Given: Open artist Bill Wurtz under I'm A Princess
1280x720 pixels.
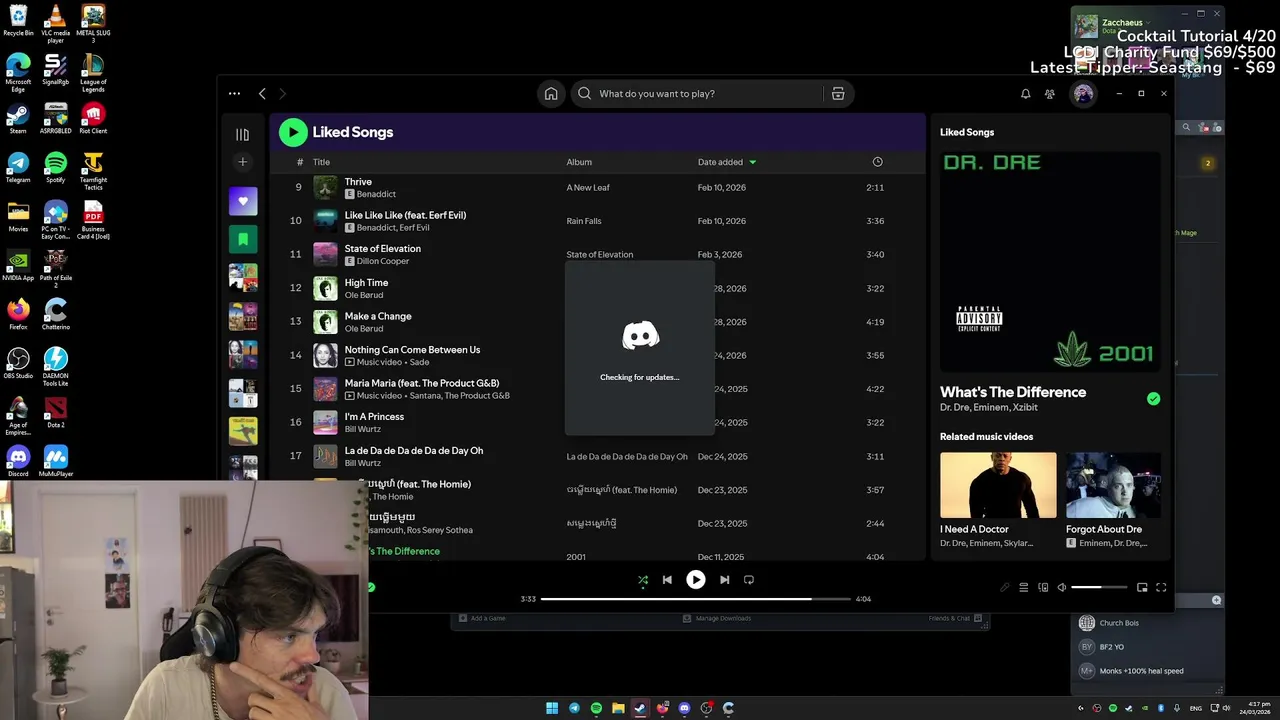Looking at the screenshot, I should tap(363, 429).
